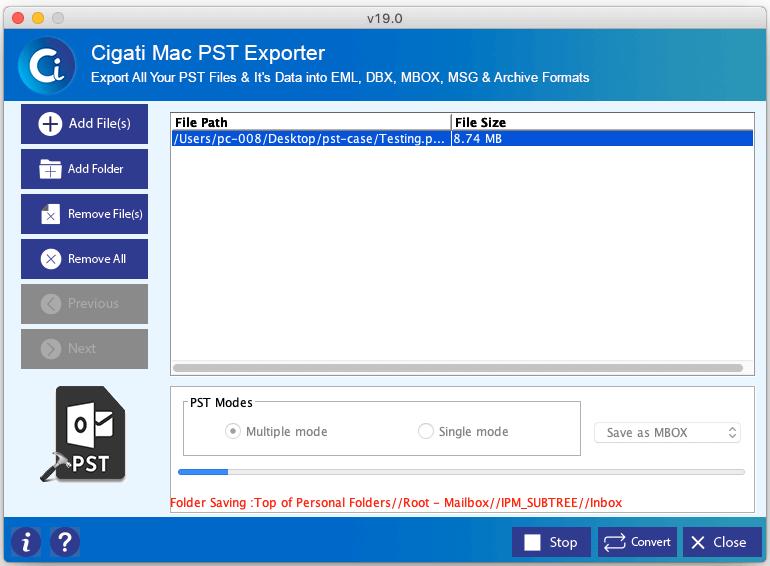Viewport: 770px width, 566px height.
Task: Click the Cigati logo icon
Action: coord(47,66)
